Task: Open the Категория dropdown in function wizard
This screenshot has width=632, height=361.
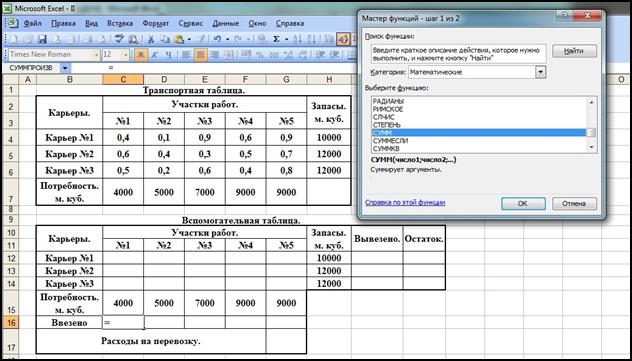Action: (540, 73)
